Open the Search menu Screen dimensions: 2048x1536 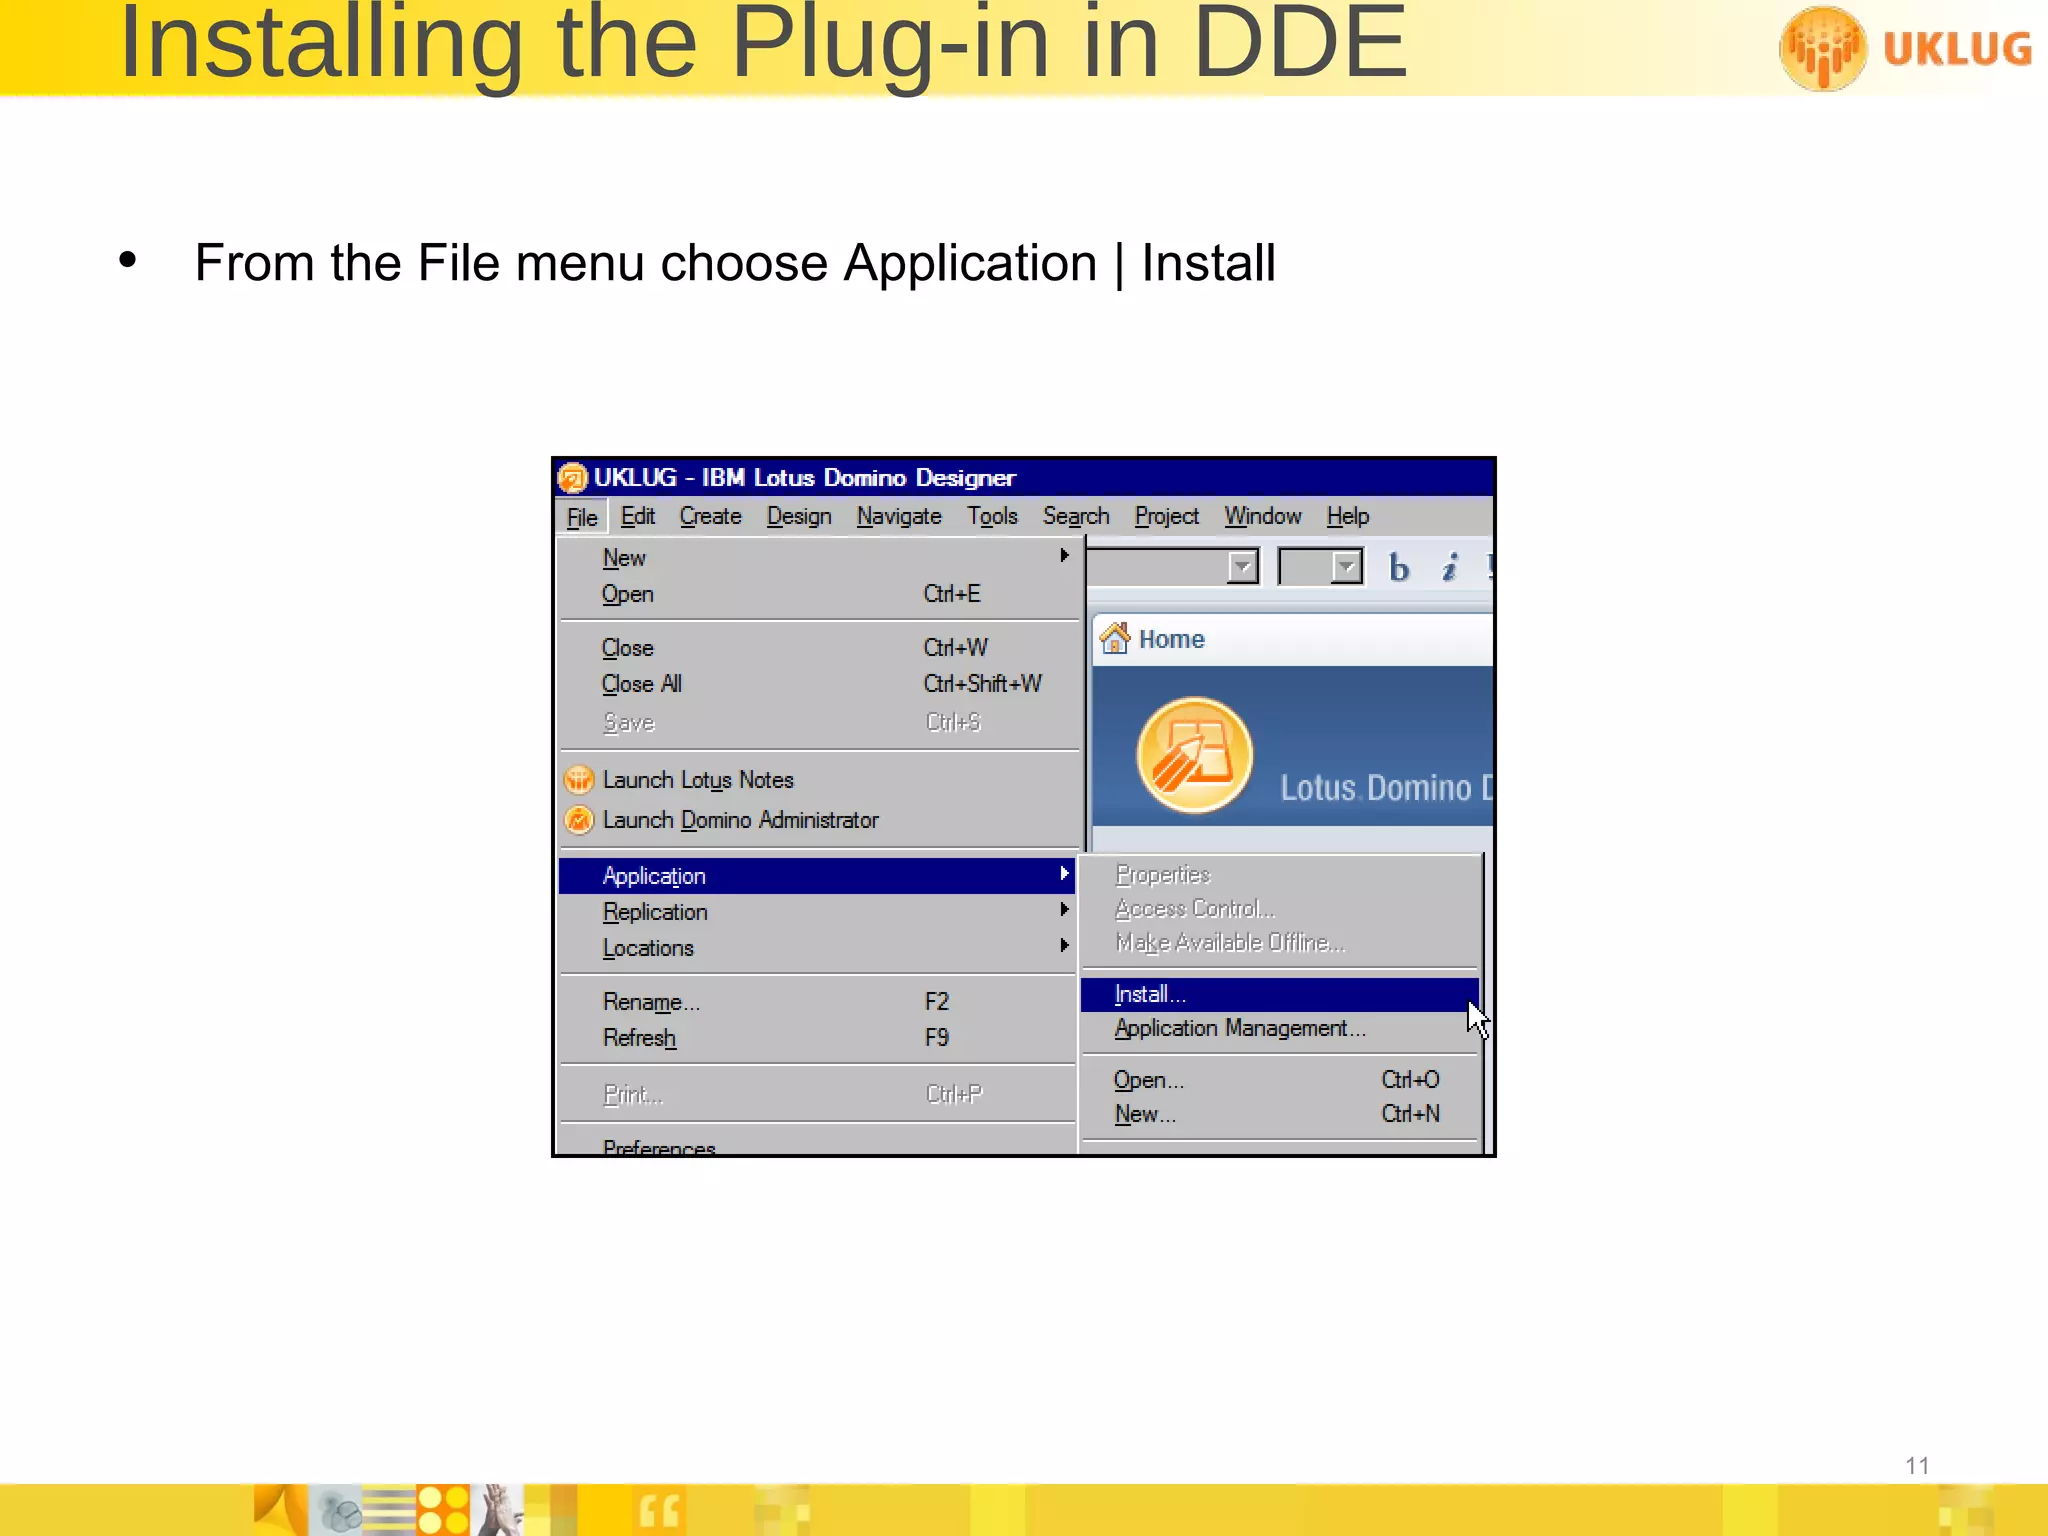click(1076, 516)
